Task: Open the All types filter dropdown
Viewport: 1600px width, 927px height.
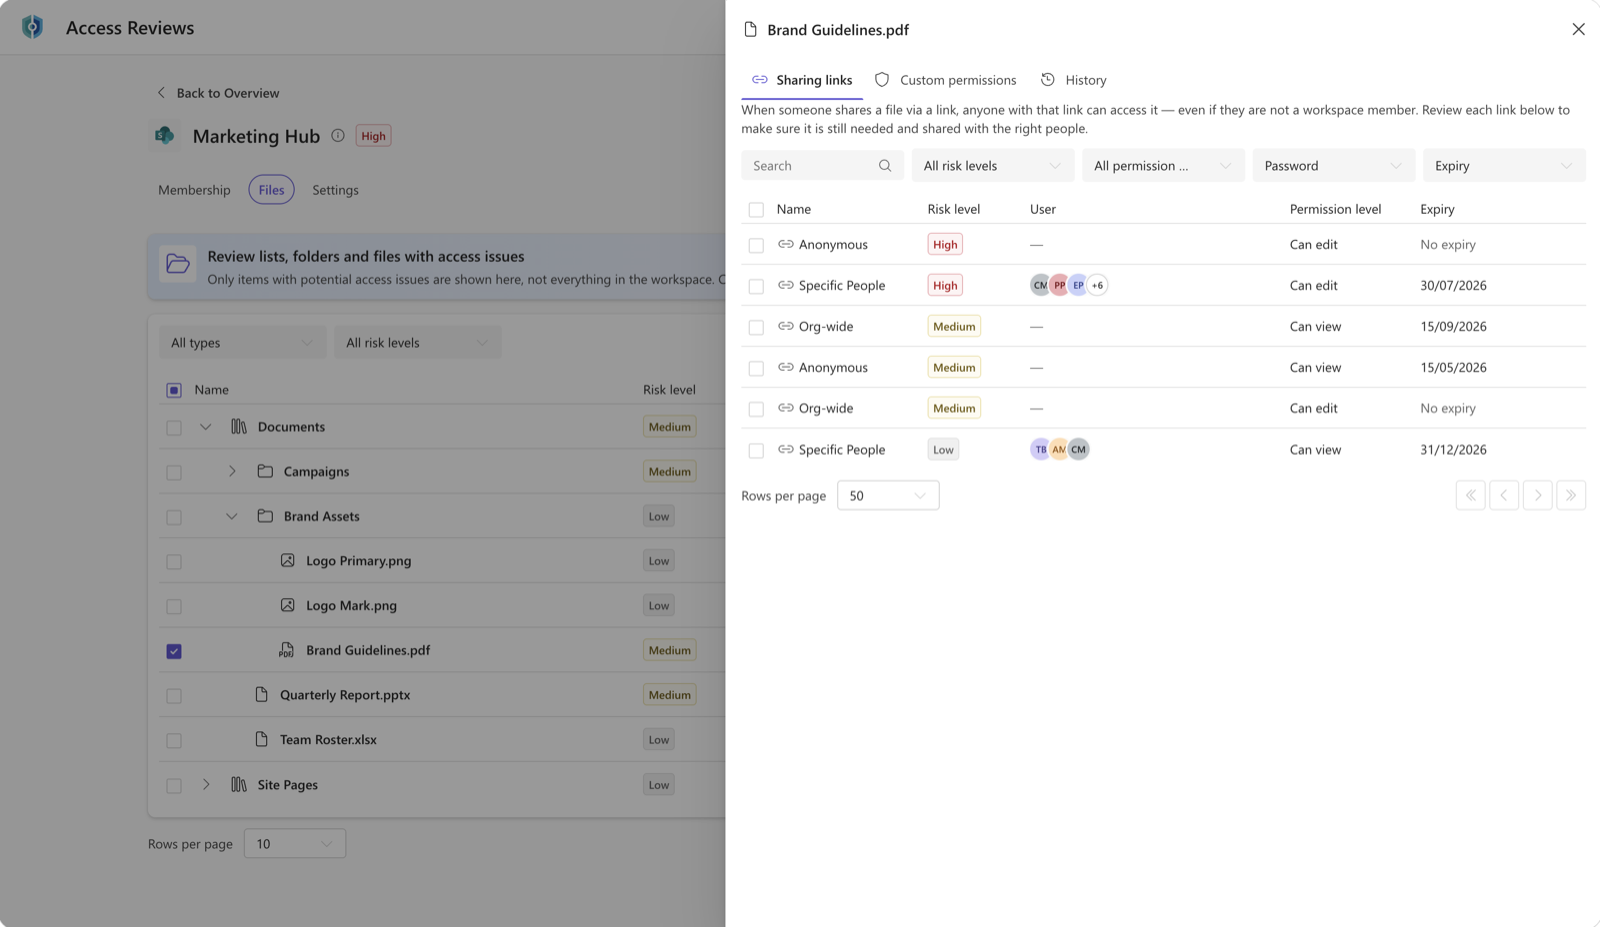Action: point(242,343)
